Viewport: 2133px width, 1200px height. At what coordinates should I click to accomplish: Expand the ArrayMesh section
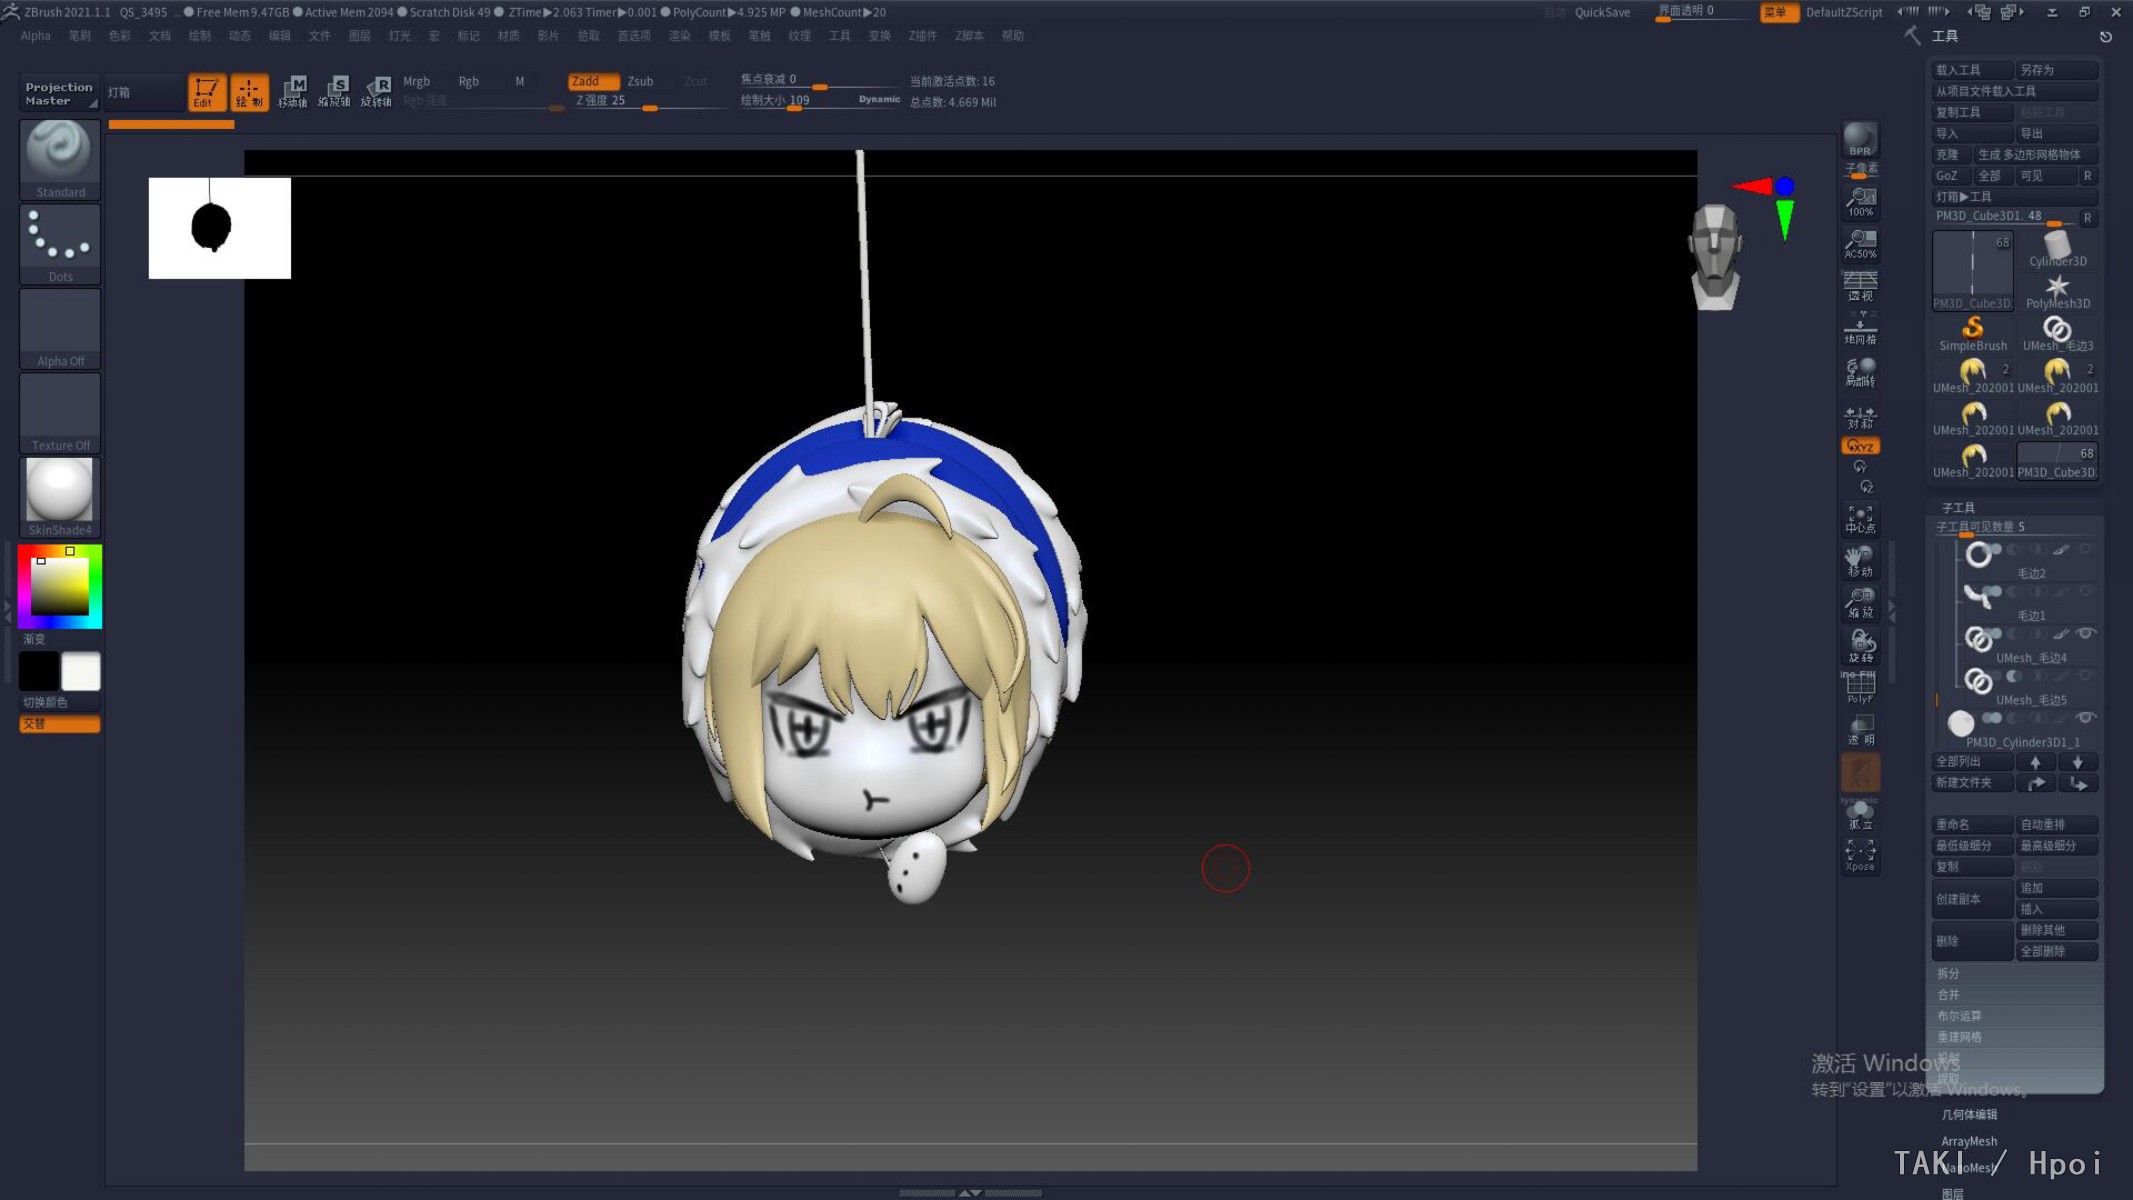point(1969,1141)
